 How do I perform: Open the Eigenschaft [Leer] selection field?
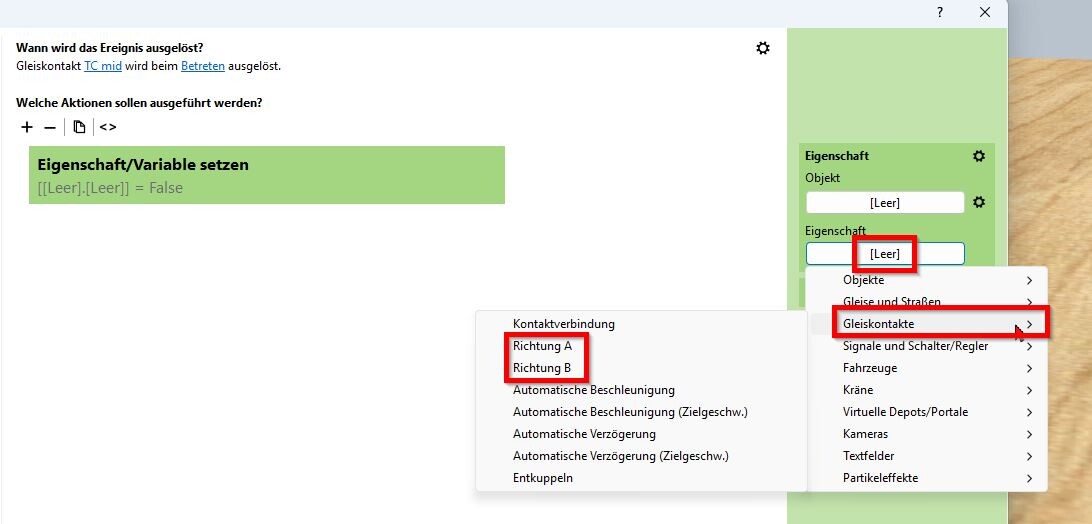click(x=885, y=254)
